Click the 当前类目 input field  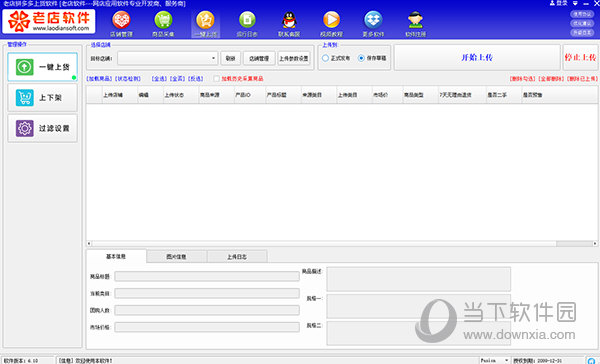pyautogui.click(x=207, y=294)
